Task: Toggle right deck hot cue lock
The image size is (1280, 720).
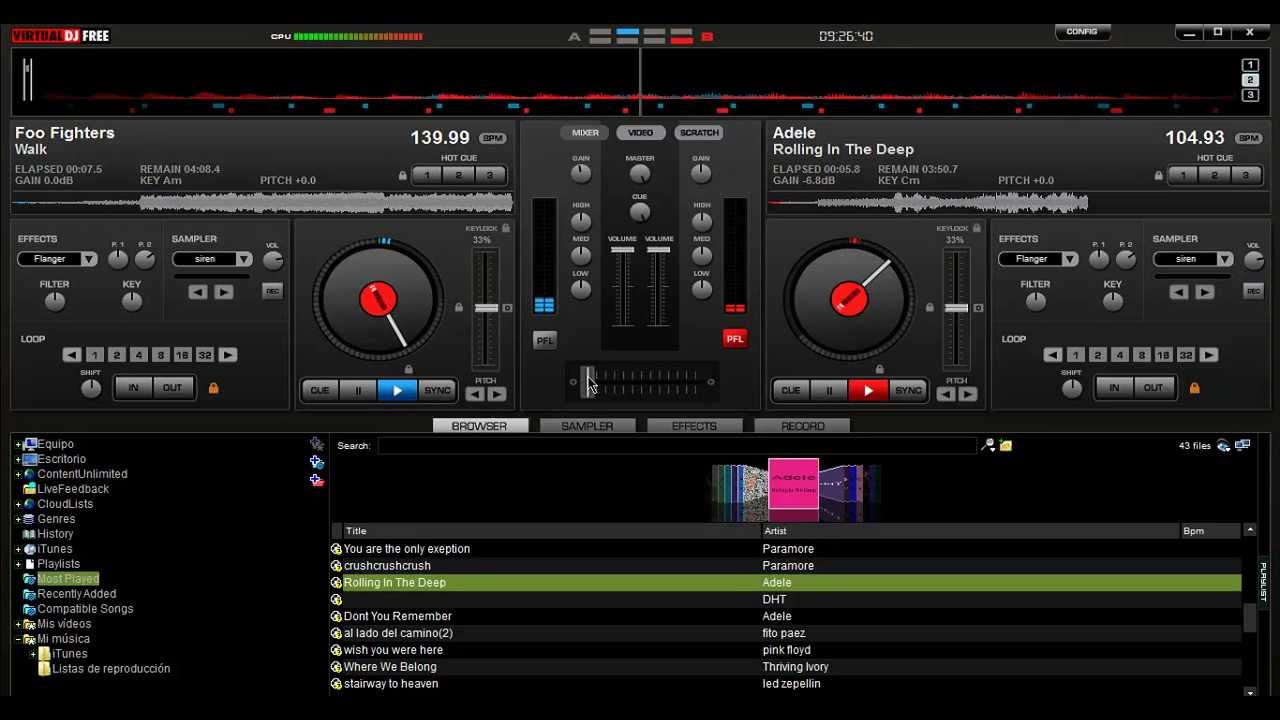Action: pyautogui.click(x=1159, y=176)
